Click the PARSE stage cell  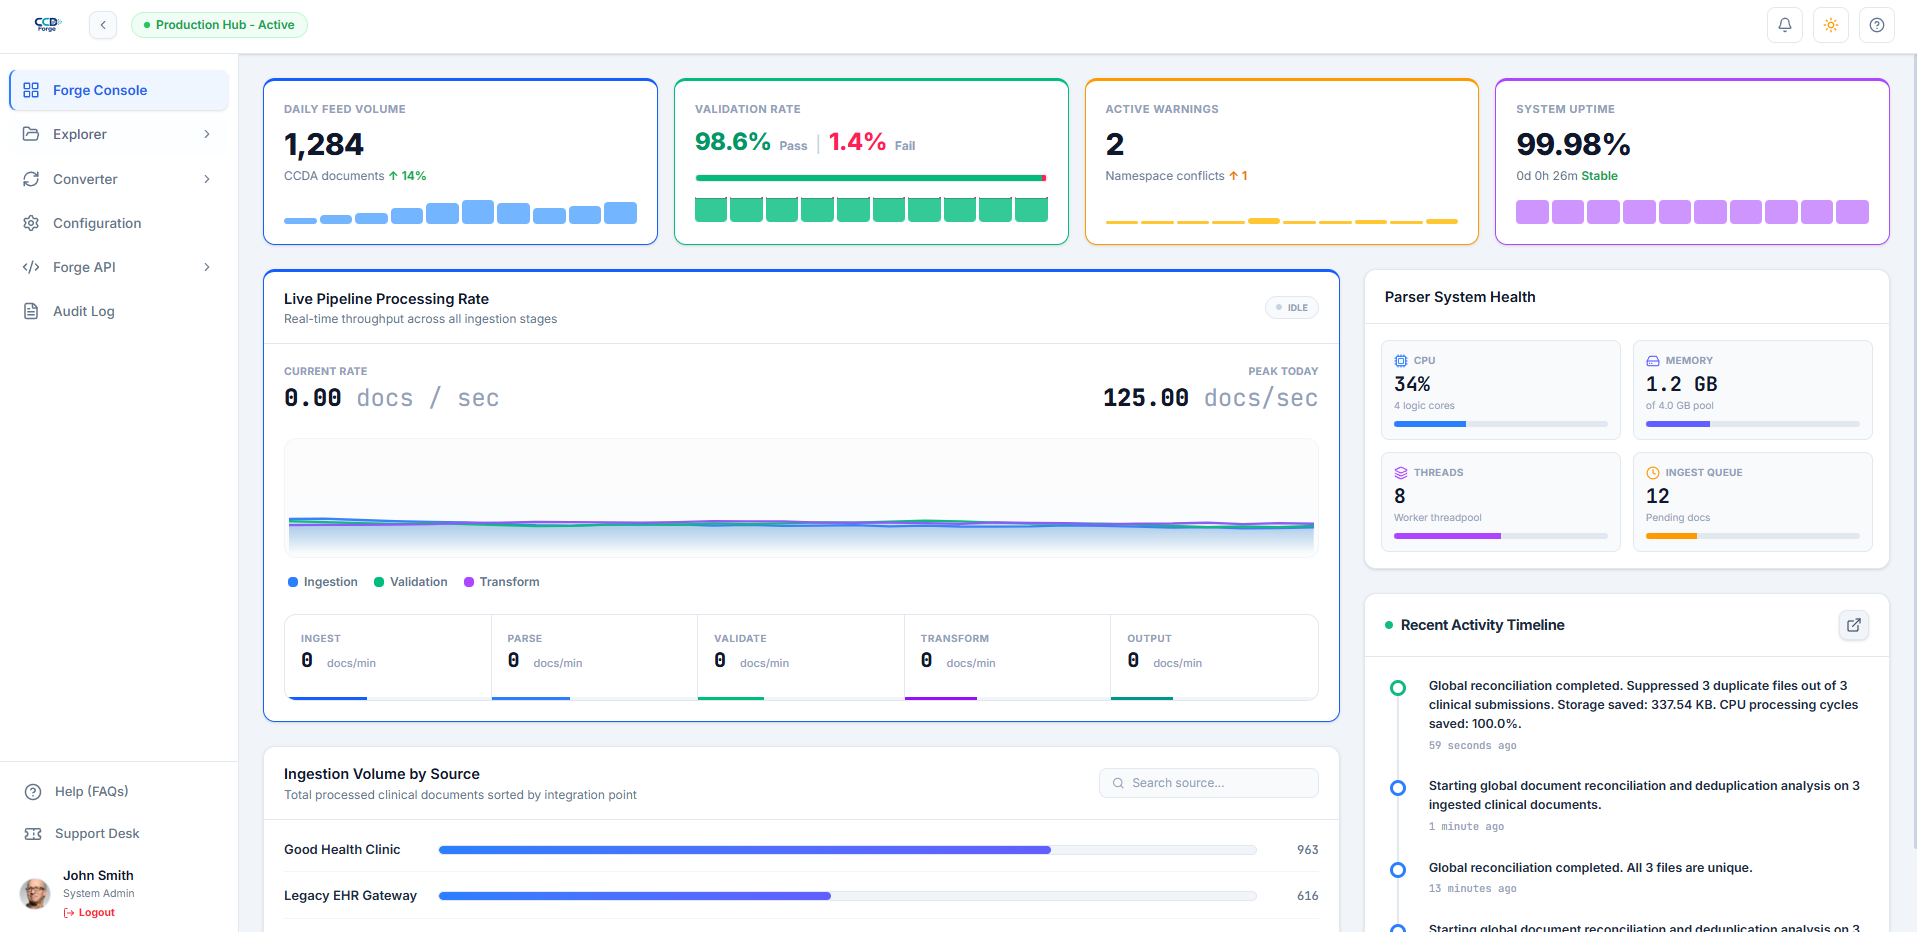(x=594, y=657)
